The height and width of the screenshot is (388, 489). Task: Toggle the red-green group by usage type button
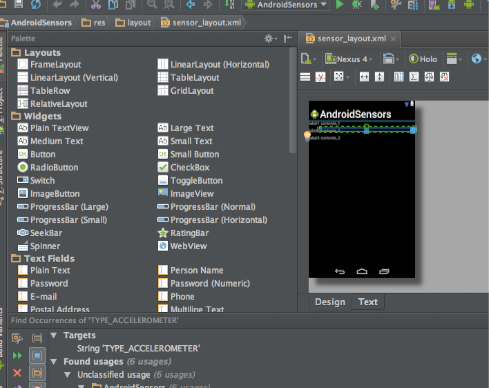click(x=37, y=338)
